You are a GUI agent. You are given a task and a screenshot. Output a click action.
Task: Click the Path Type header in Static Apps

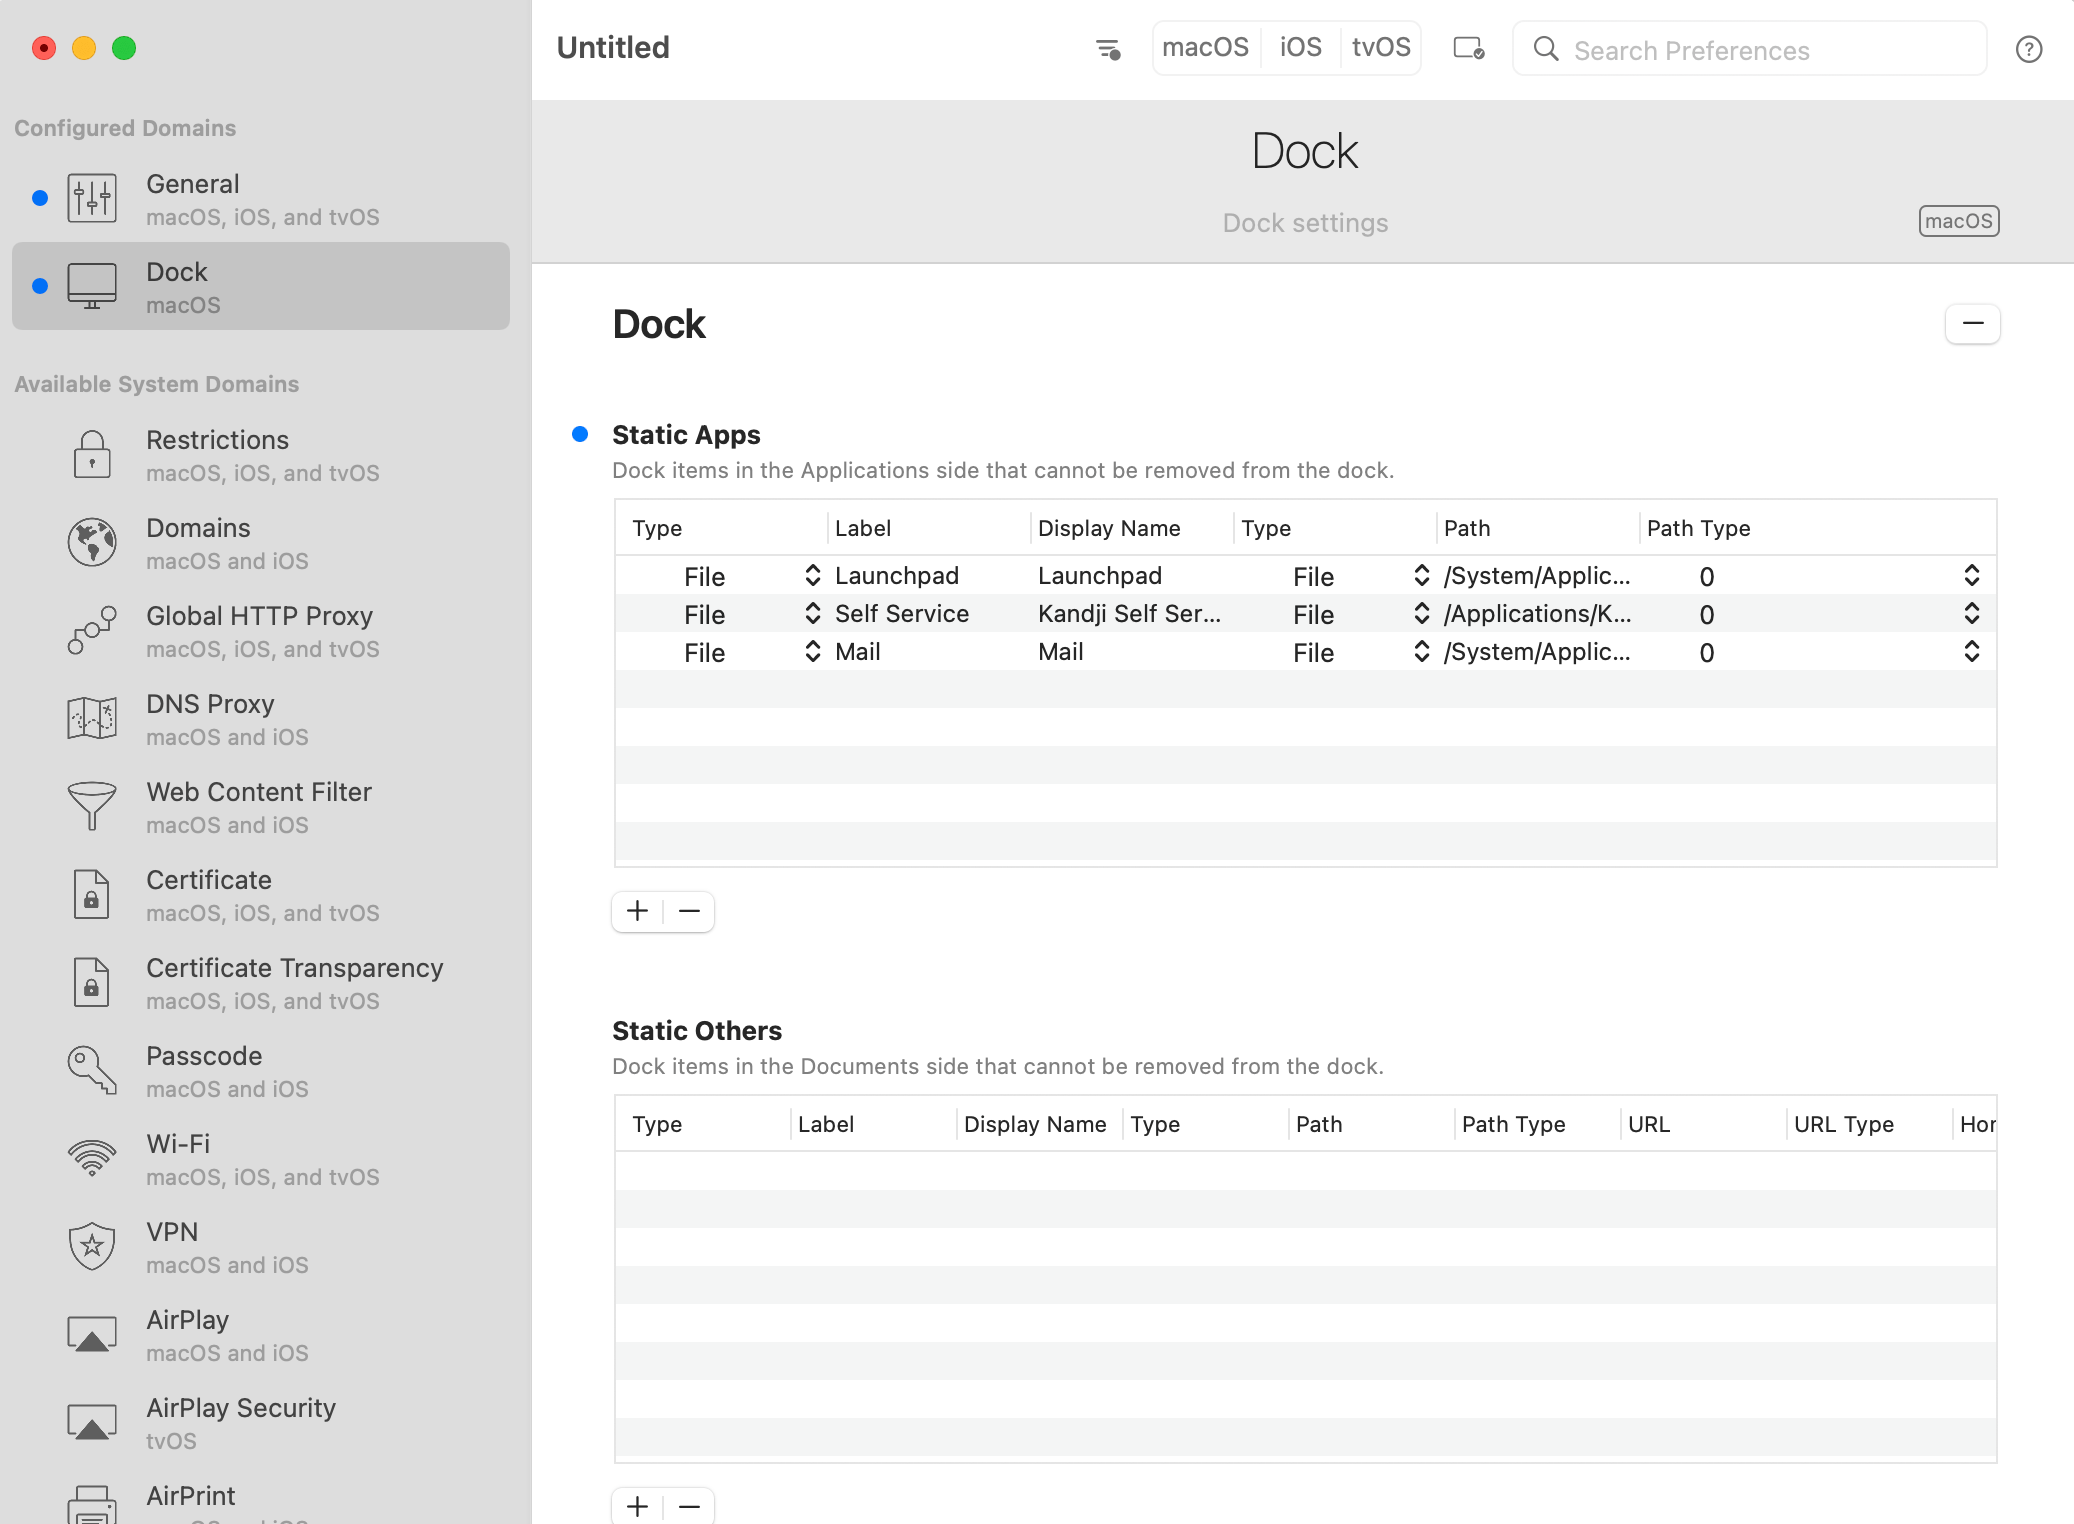pyautogui.click(x=1698, y=528)
